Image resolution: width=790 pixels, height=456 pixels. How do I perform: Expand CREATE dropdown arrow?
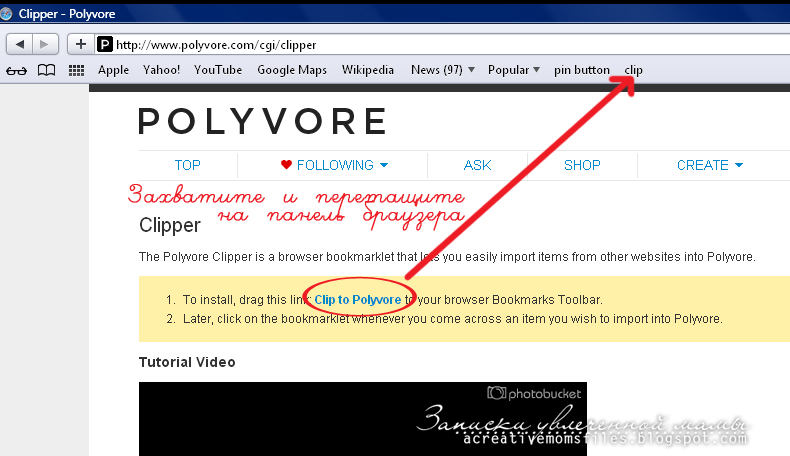[x=739, y=165]
